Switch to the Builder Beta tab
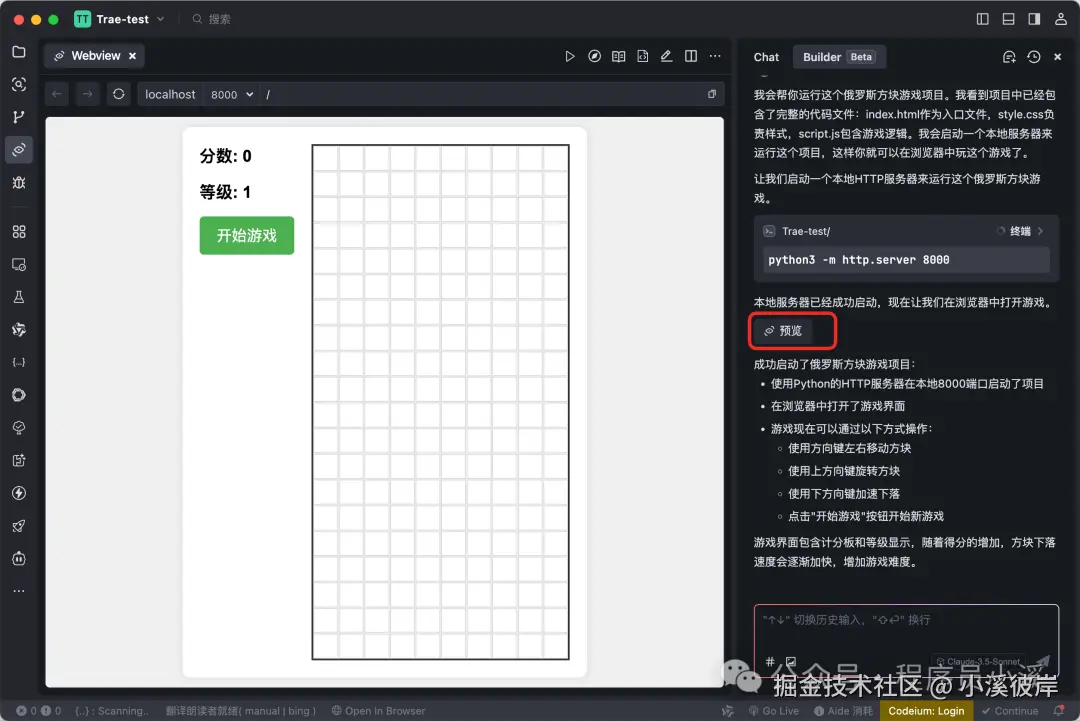Viewport: 1080px width, 721px height. [838, 57]
